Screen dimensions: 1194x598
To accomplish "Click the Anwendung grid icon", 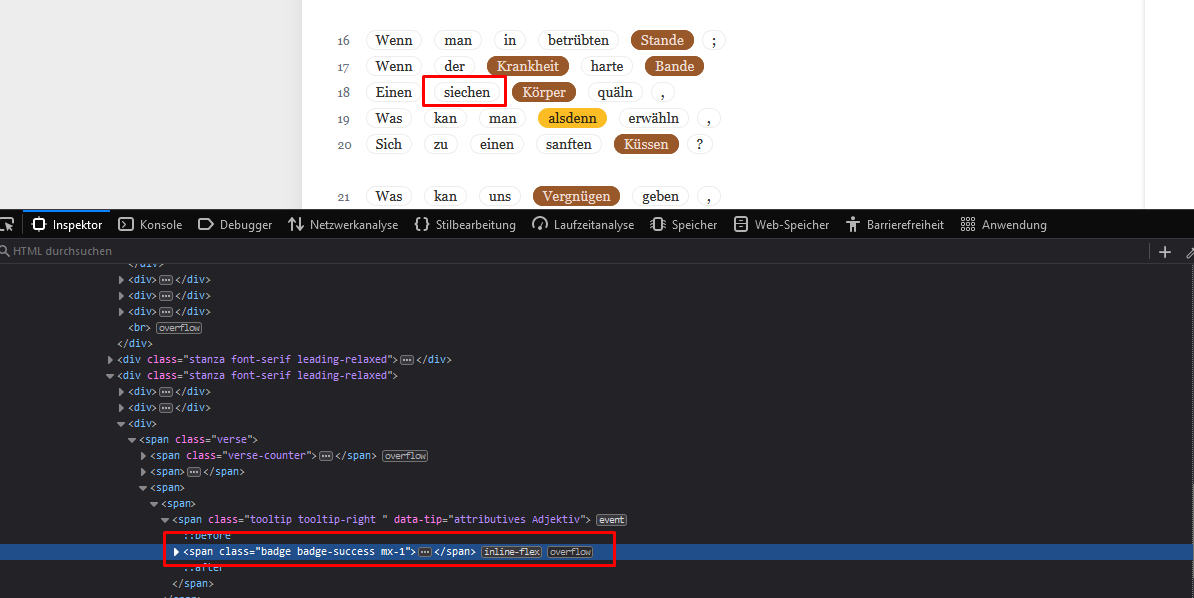I will tap(969, 224).
